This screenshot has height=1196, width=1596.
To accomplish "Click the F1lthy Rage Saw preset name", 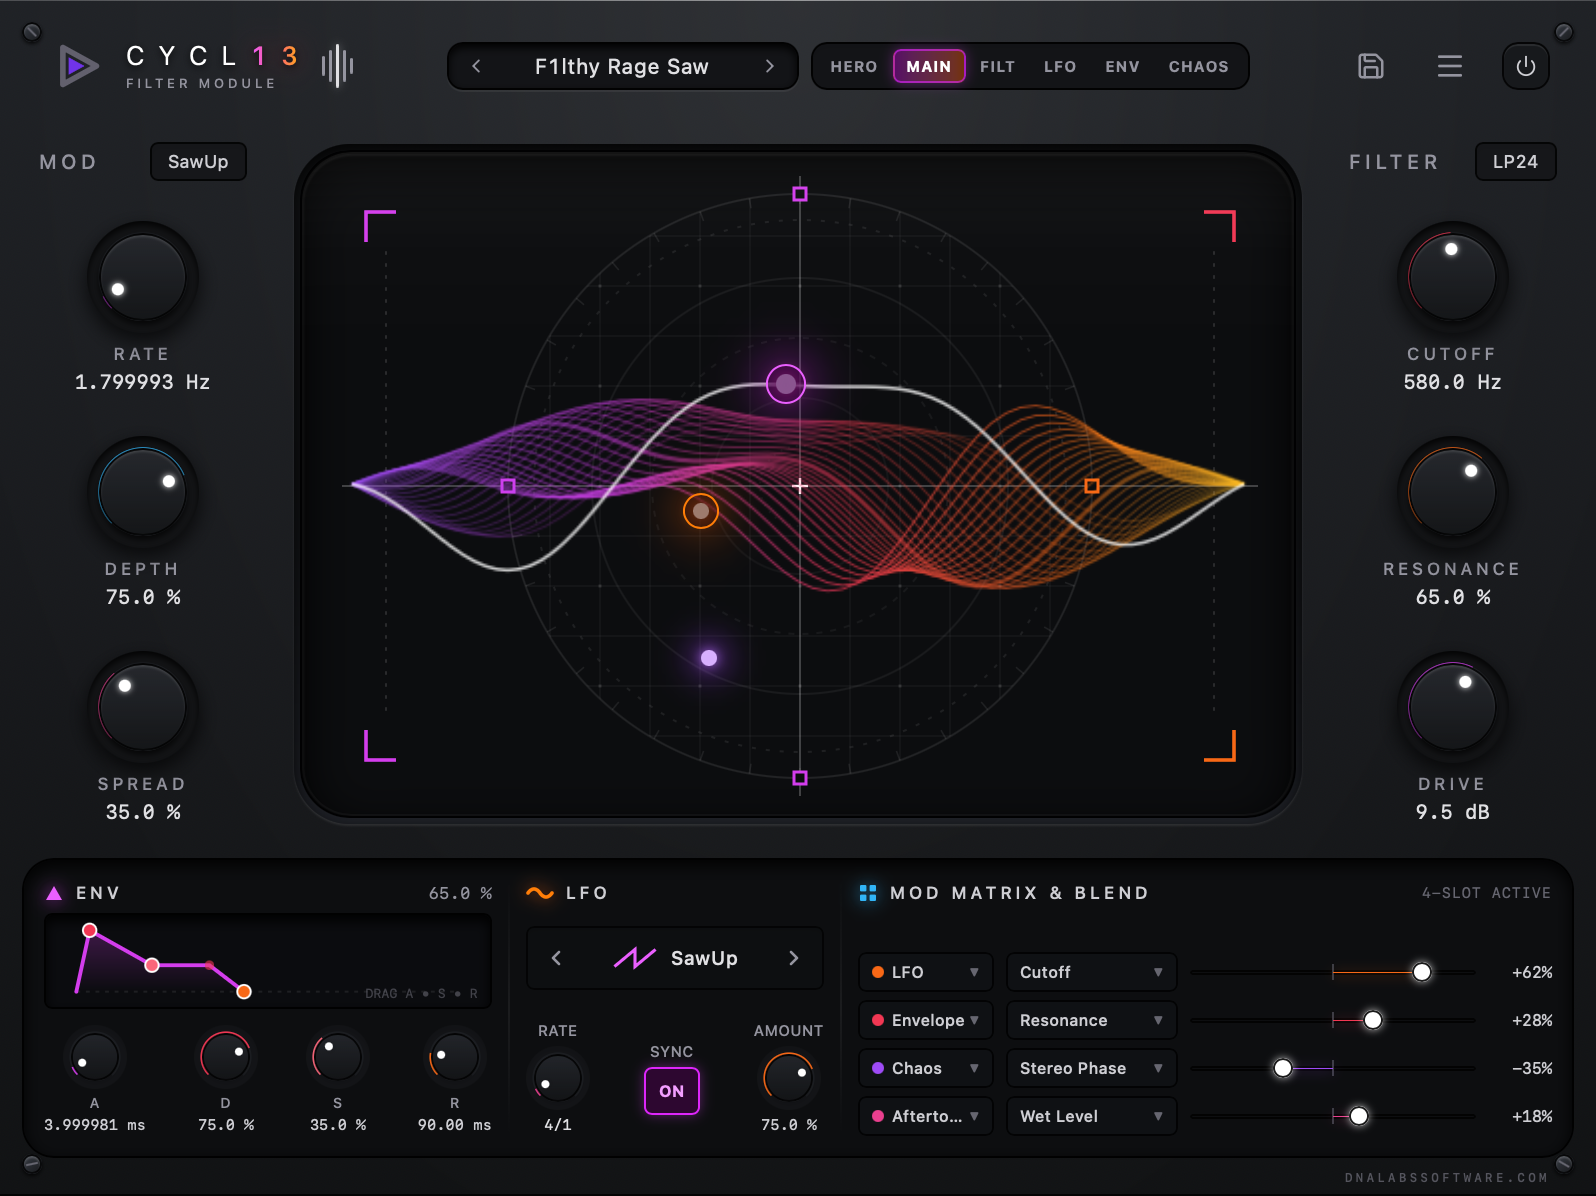I will (622, 66).
